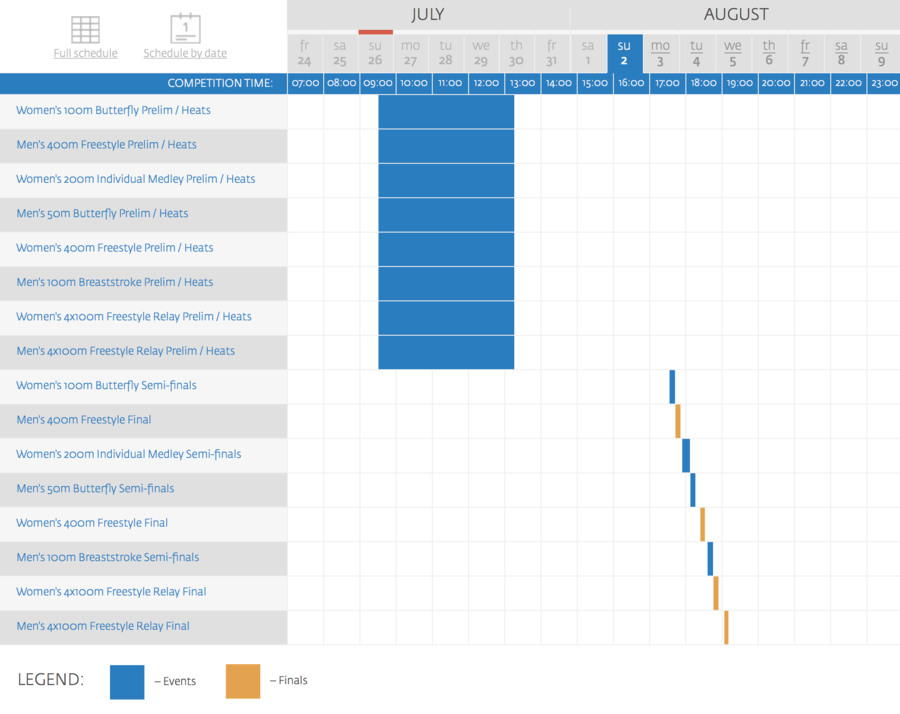Viewport: 900px width, 714px height.
Task: Choose Wednesday August 5 in date strip
Action: pyautogui.click(x=732, y=53)
